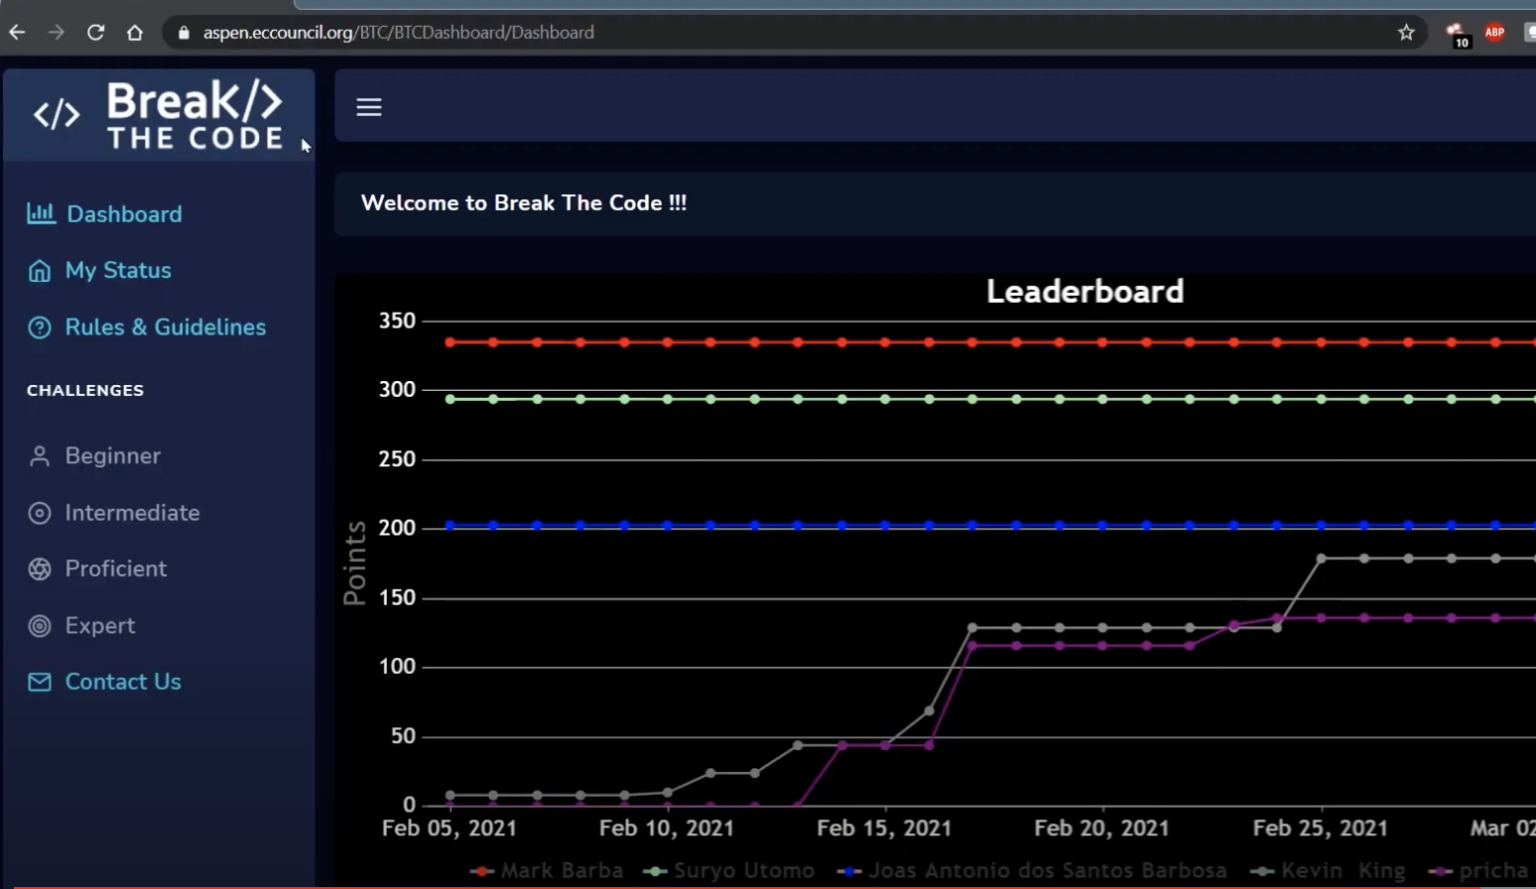Reload the page in browser
1536x889 pixels.
[95, 32]
